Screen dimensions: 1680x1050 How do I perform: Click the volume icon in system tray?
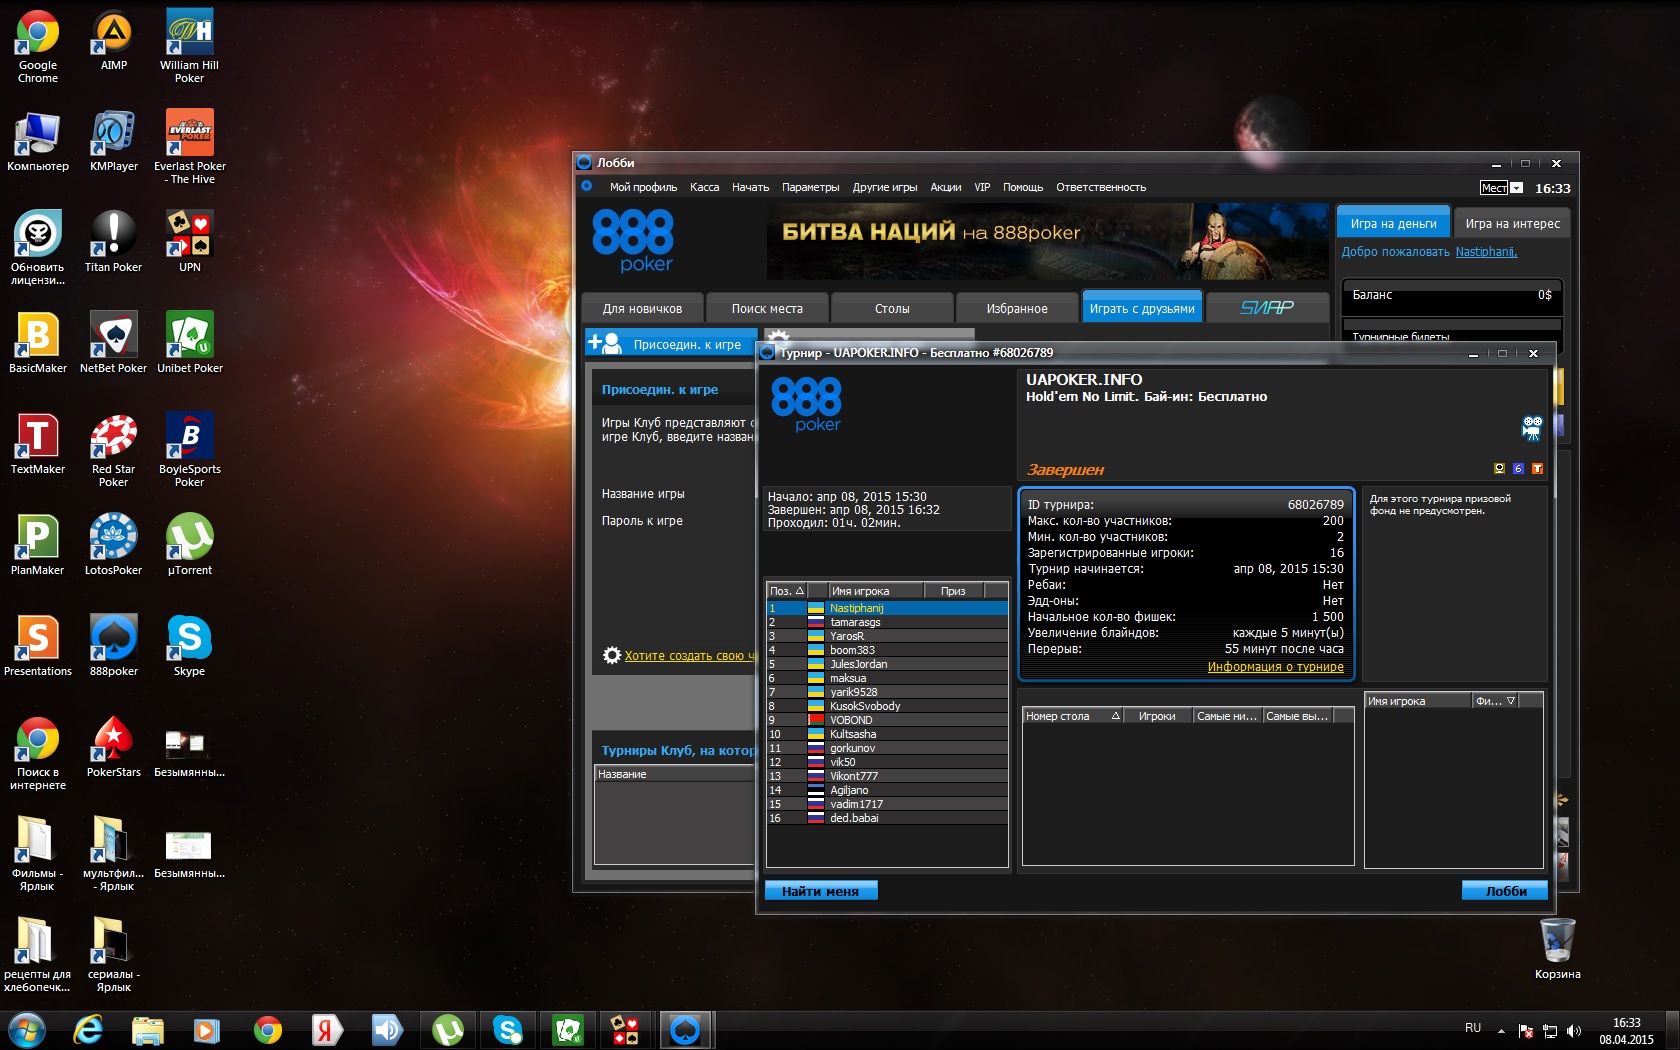tap(1574, 1031)
